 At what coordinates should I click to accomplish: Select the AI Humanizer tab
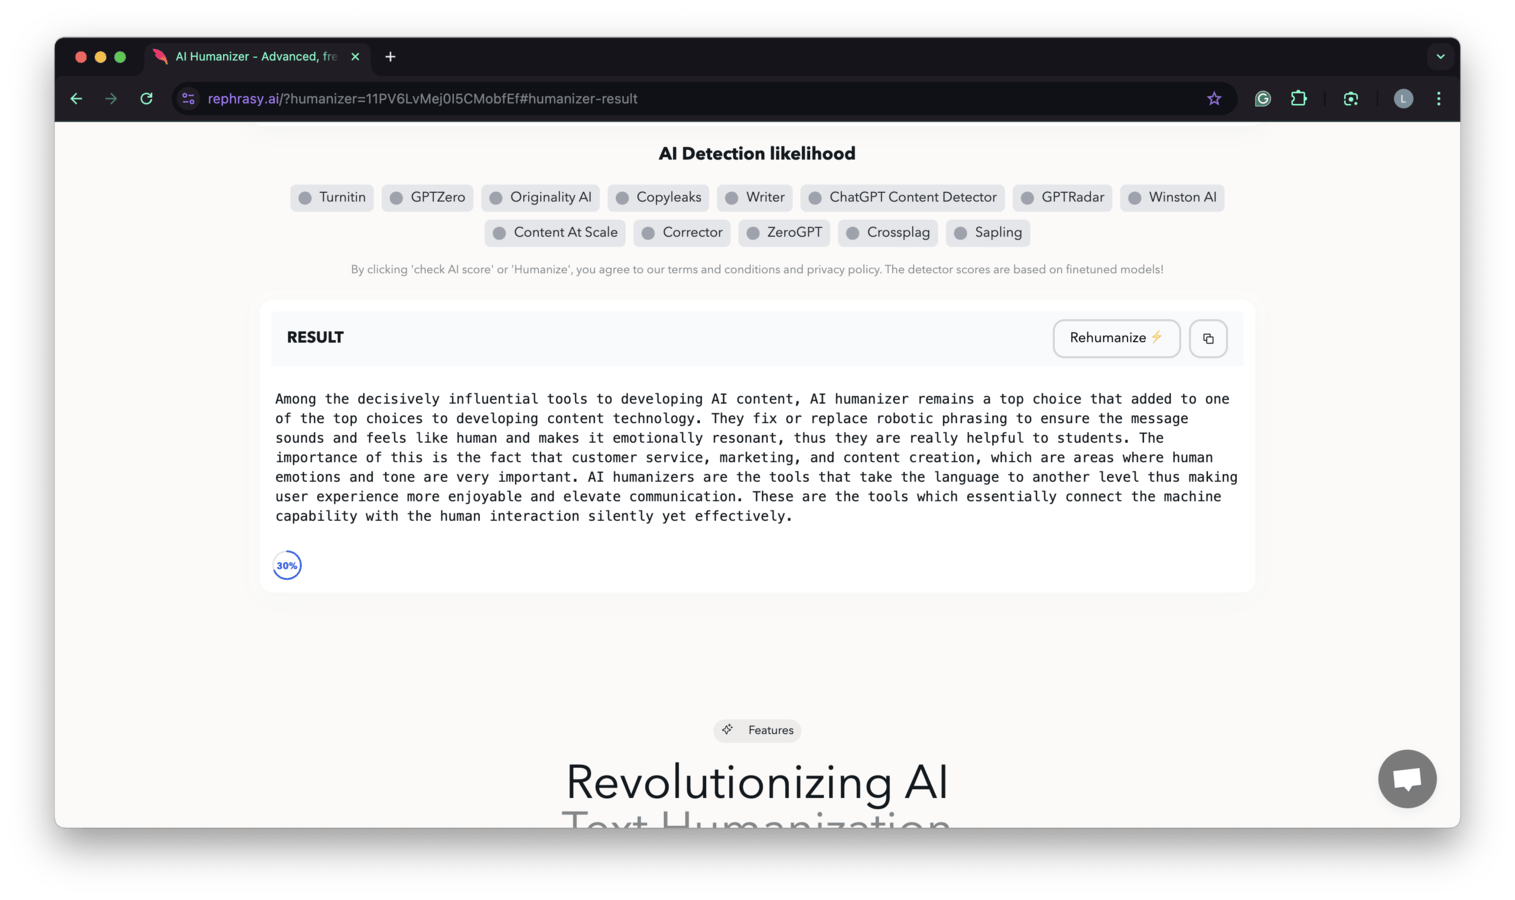(257, 57)
